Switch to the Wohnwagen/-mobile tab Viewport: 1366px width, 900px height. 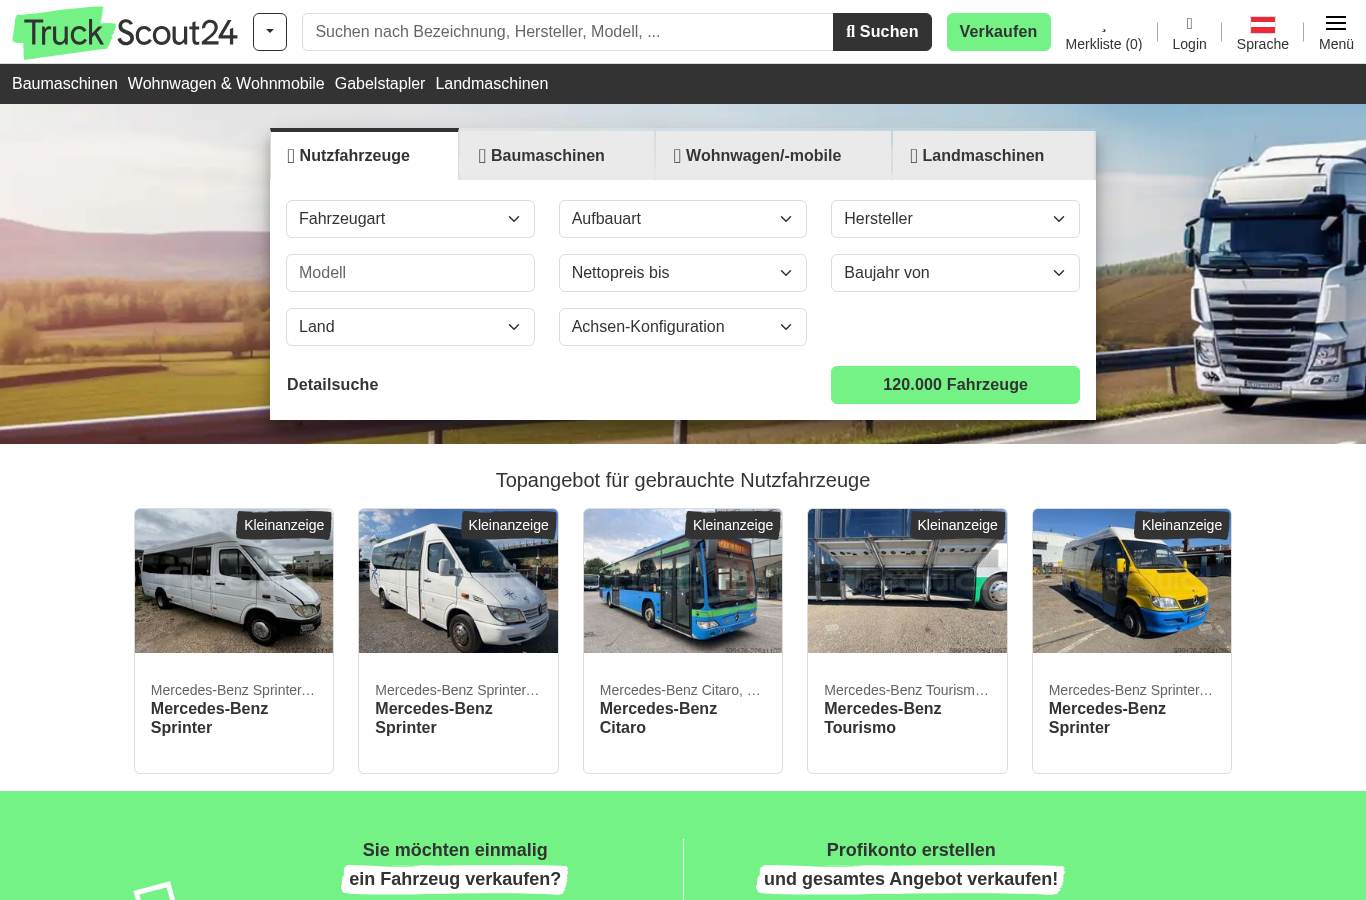pos(773,156)
